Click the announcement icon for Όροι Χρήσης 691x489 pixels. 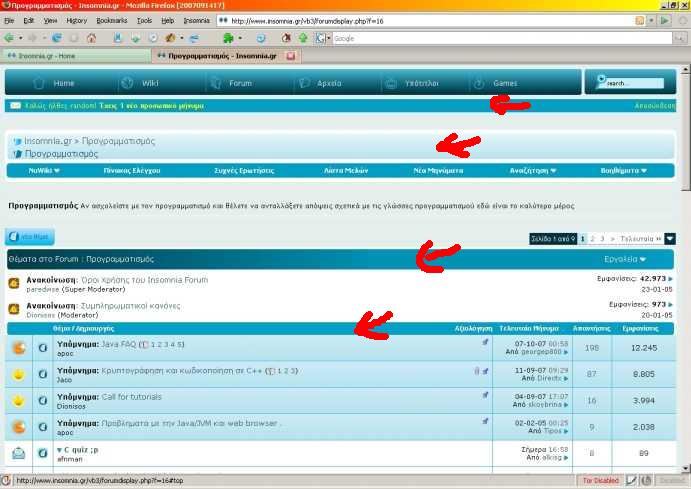click(x=14, y=283)
